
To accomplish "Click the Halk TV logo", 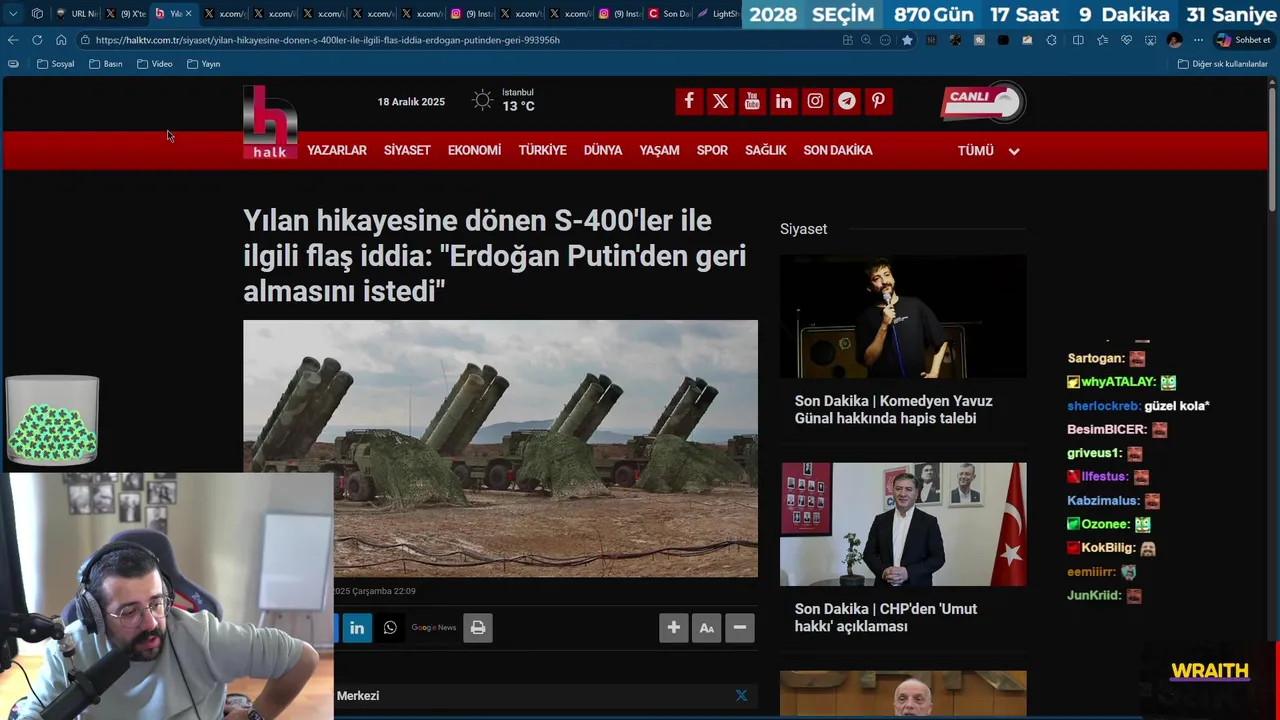I will click(x=270, y=122).
